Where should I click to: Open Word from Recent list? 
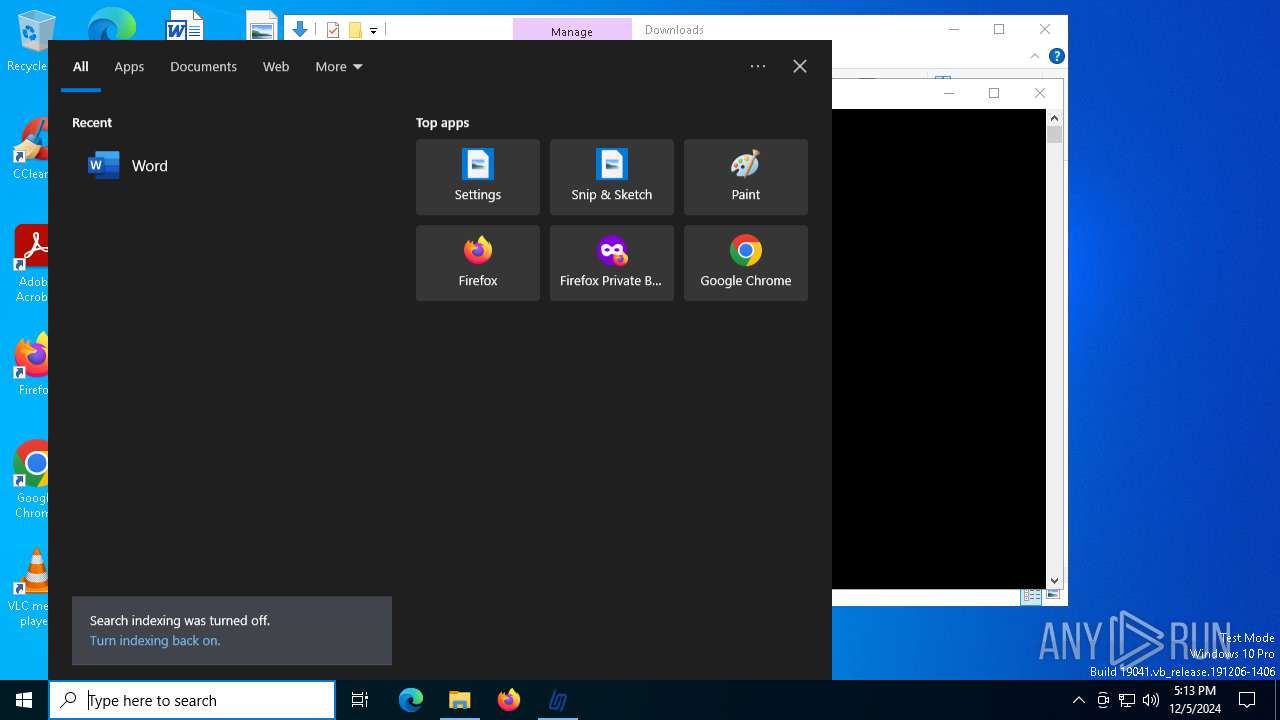click(x=228, y=166)
